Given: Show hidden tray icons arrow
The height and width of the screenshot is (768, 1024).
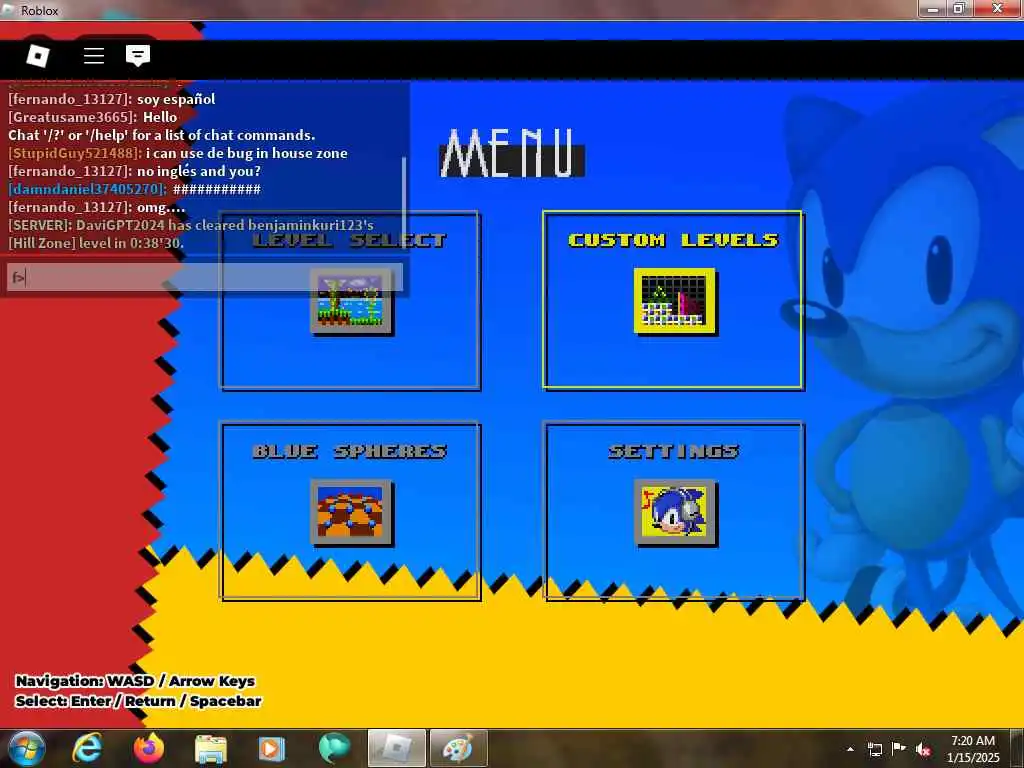Looking at the screenshot, I should [x=850, y=749].
